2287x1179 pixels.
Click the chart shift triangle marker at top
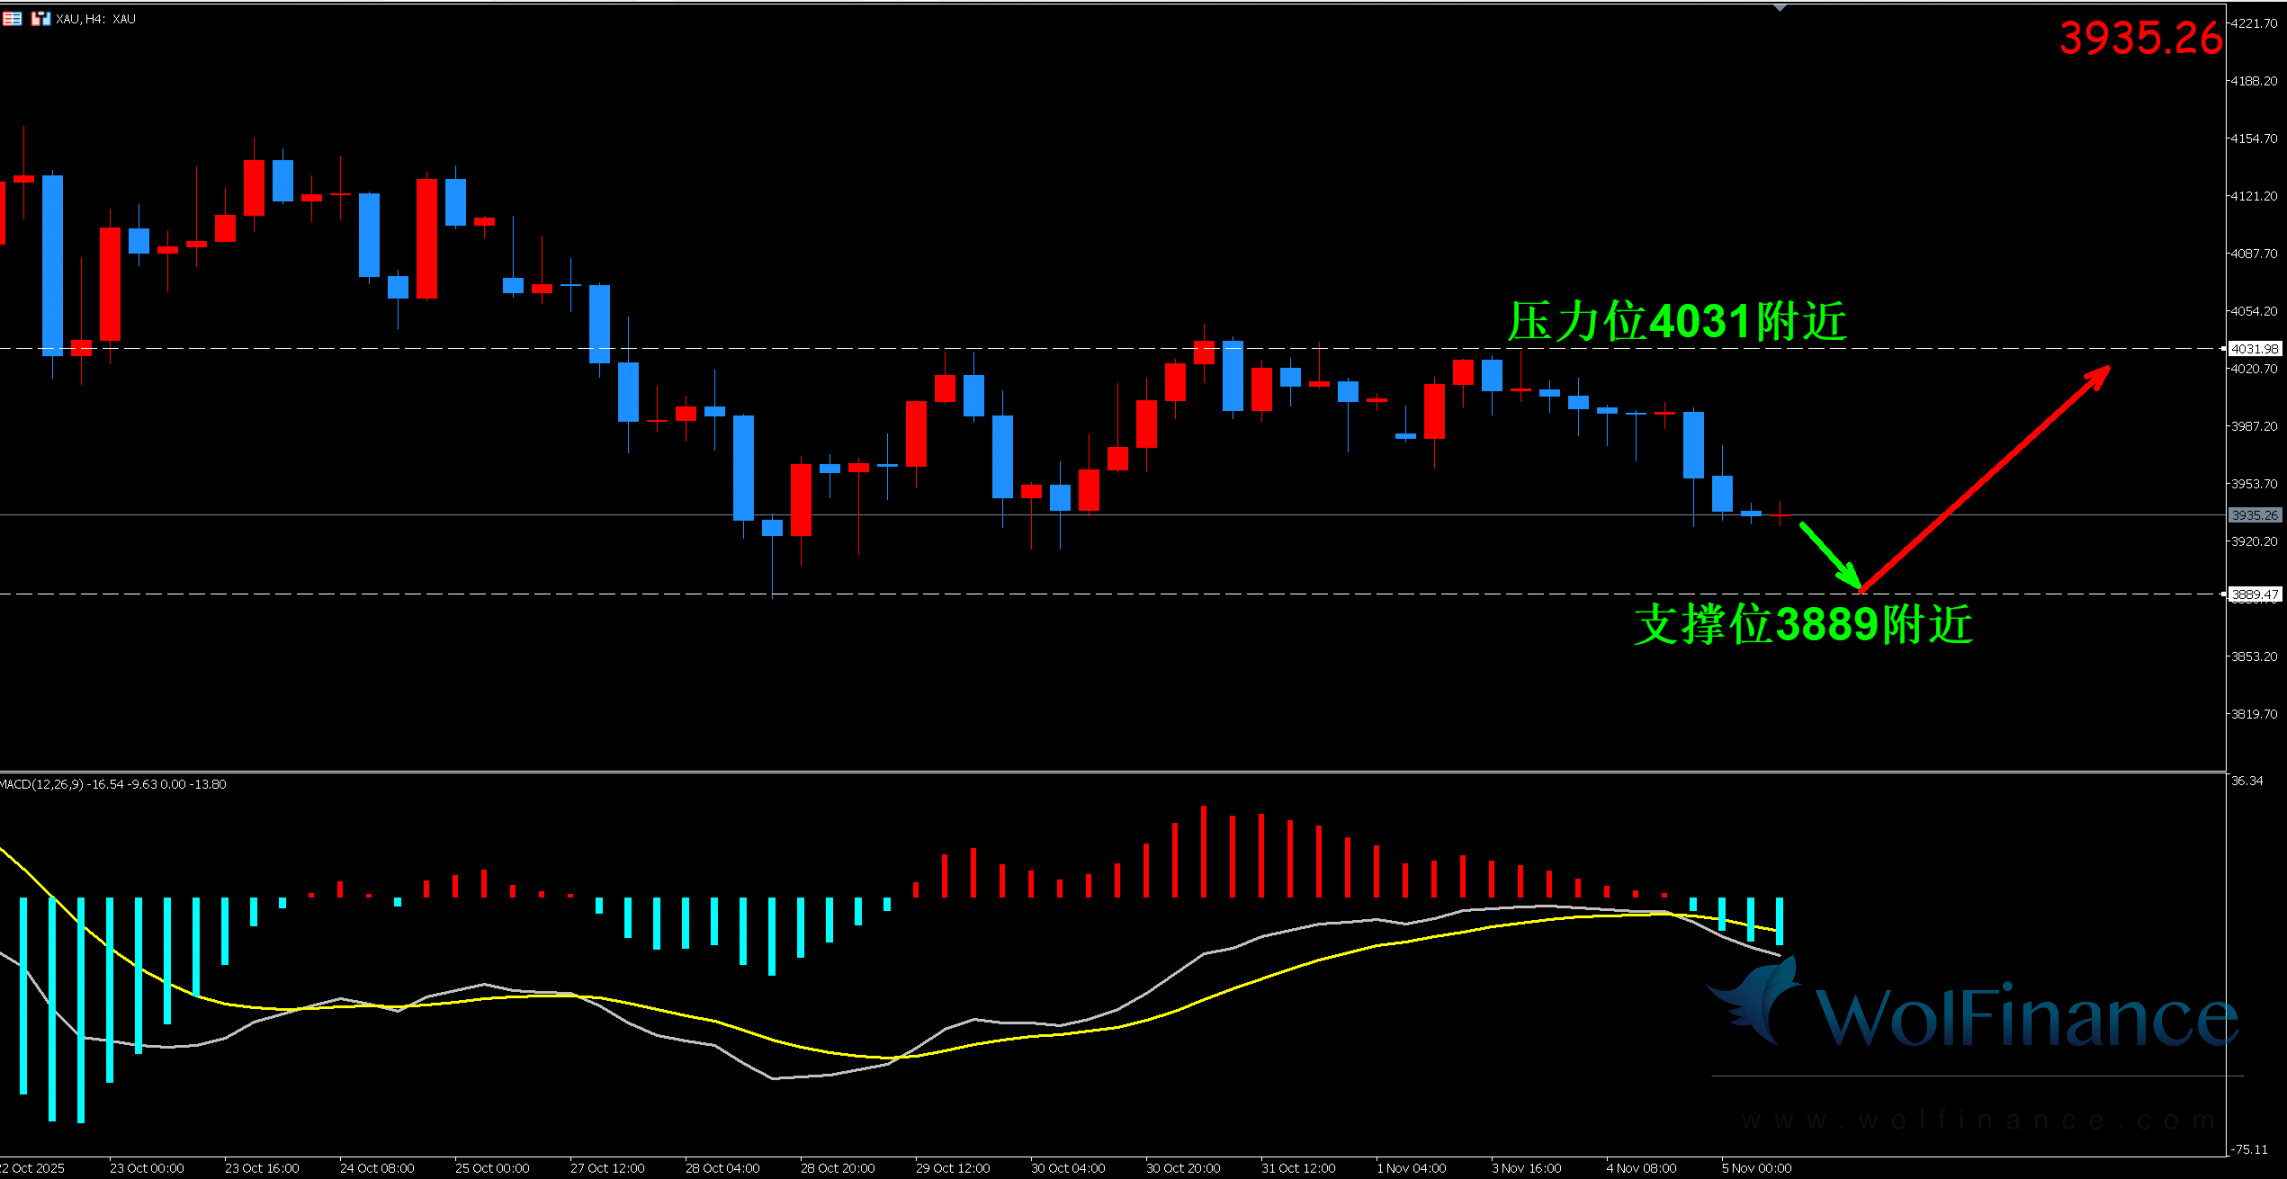[x=1780, y=8]
